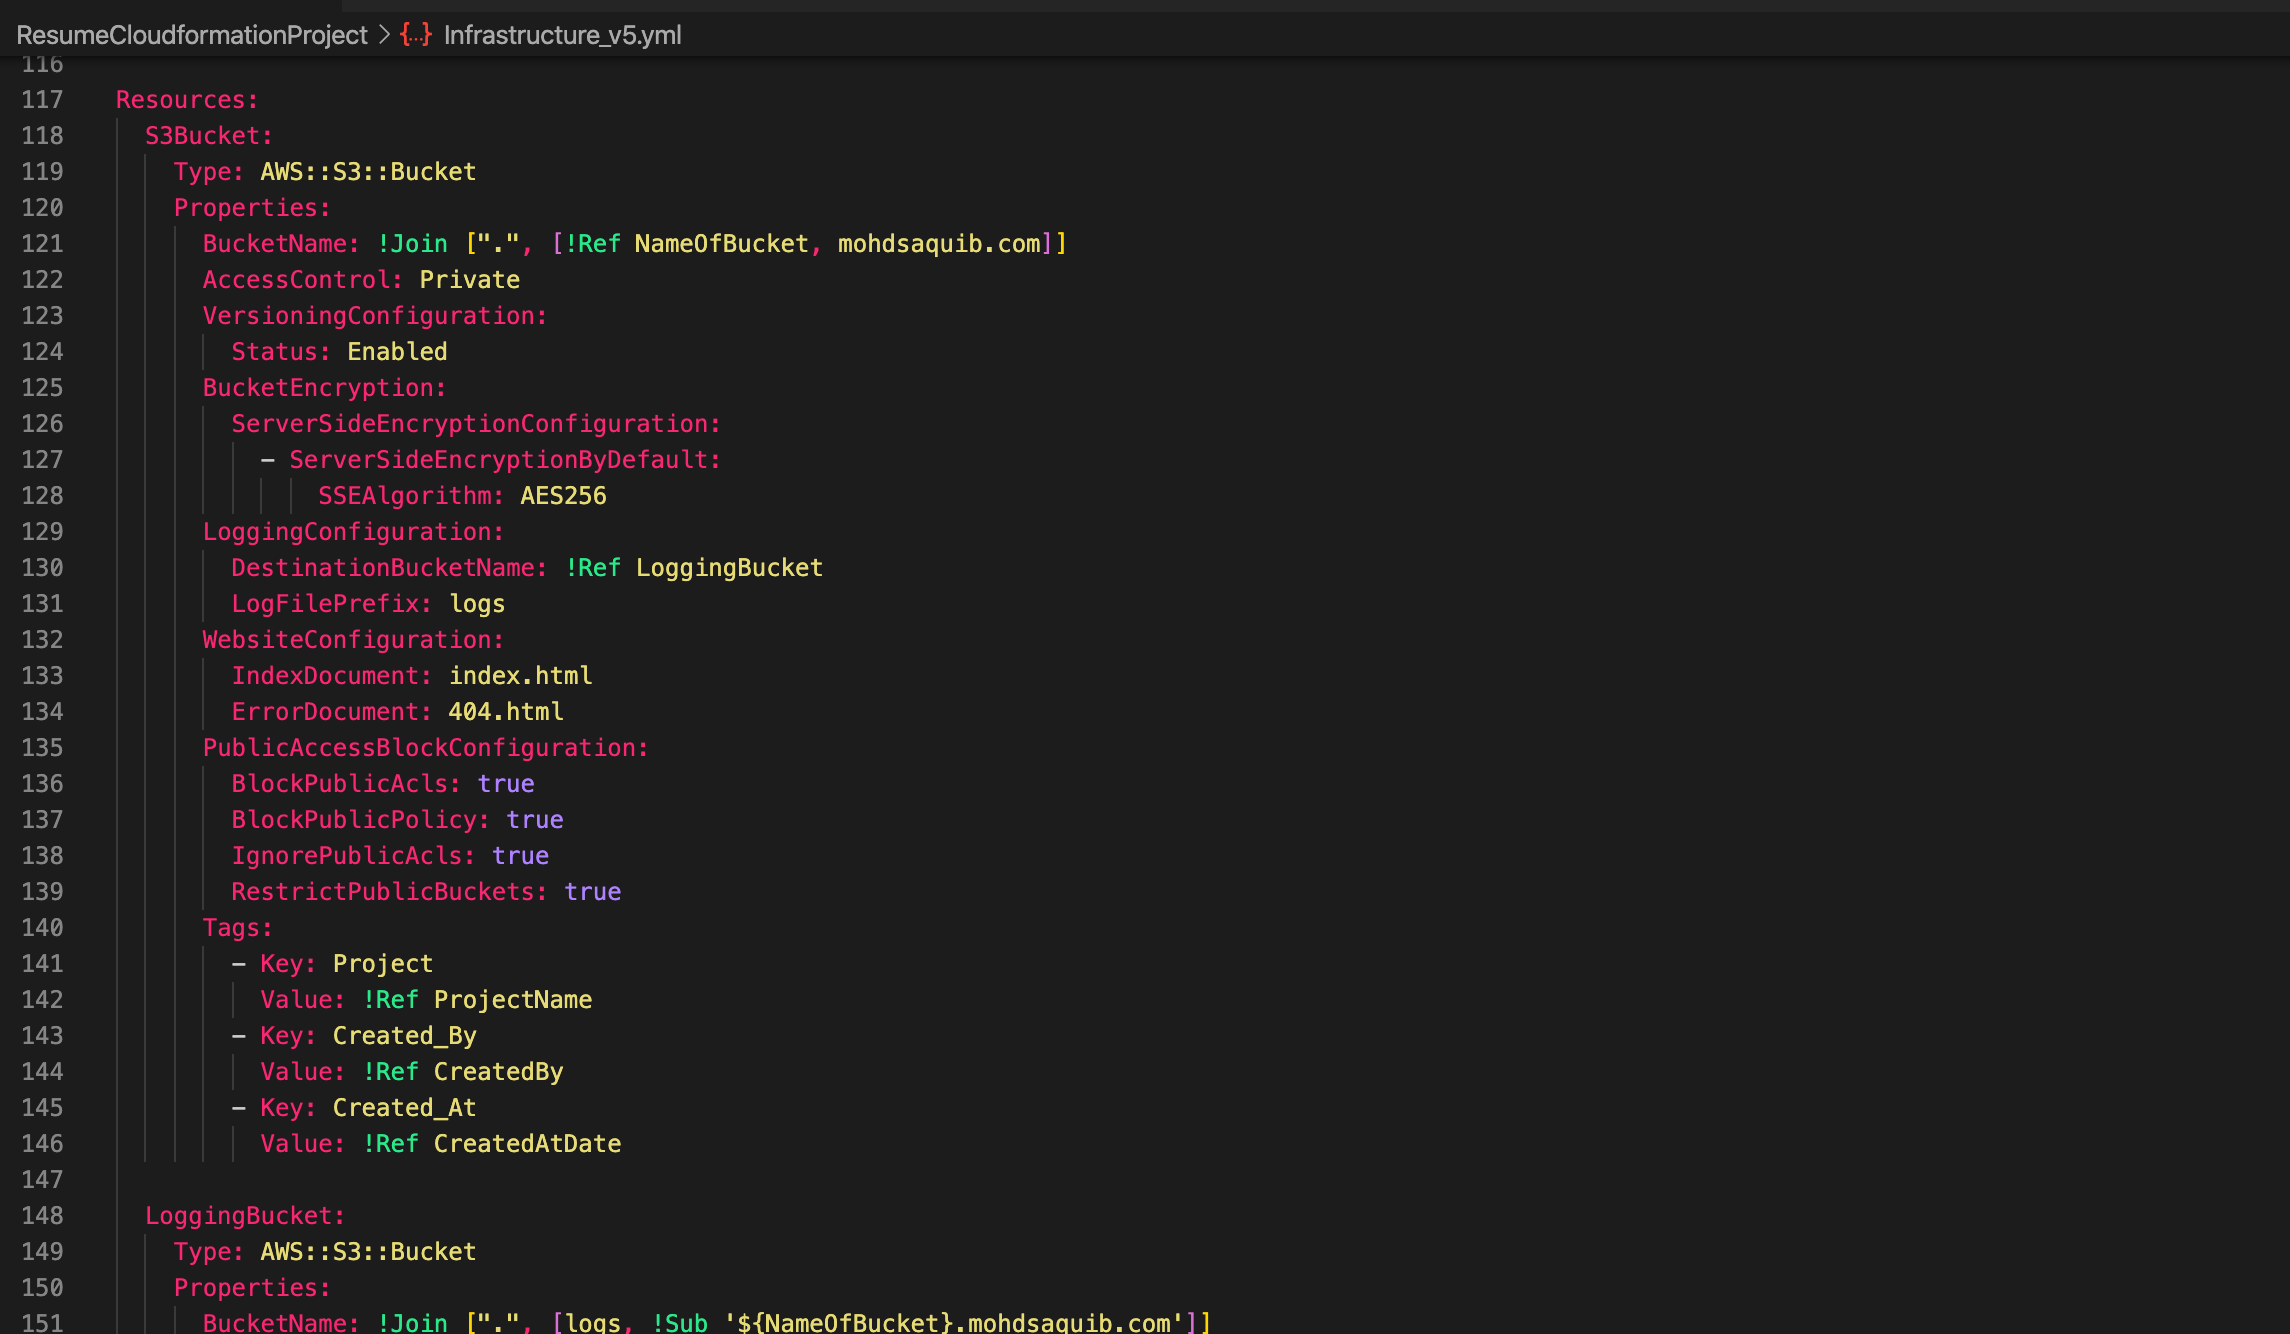Click the !Sub tag on line 151
The height and width of the screenshot is (1334, 2290).
(679, 1323)
